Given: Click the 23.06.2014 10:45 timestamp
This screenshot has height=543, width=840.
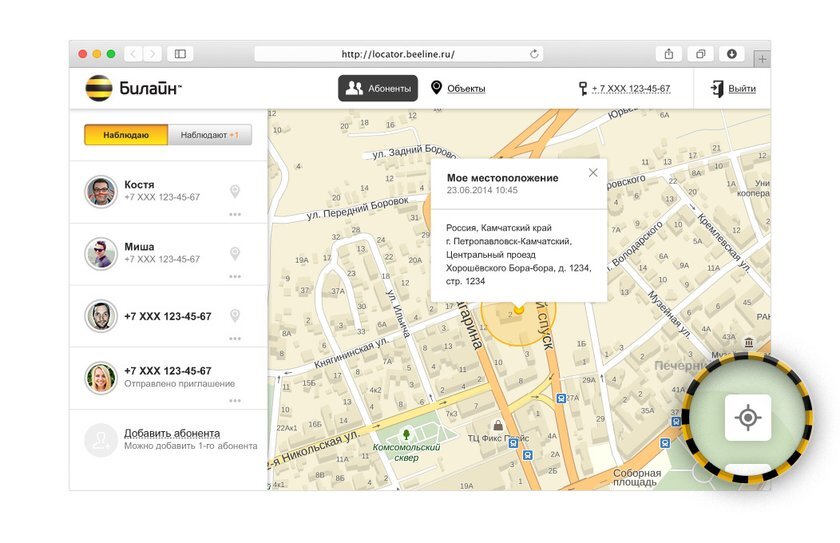Looking at the screenshot, I should (x=482, y=190).
